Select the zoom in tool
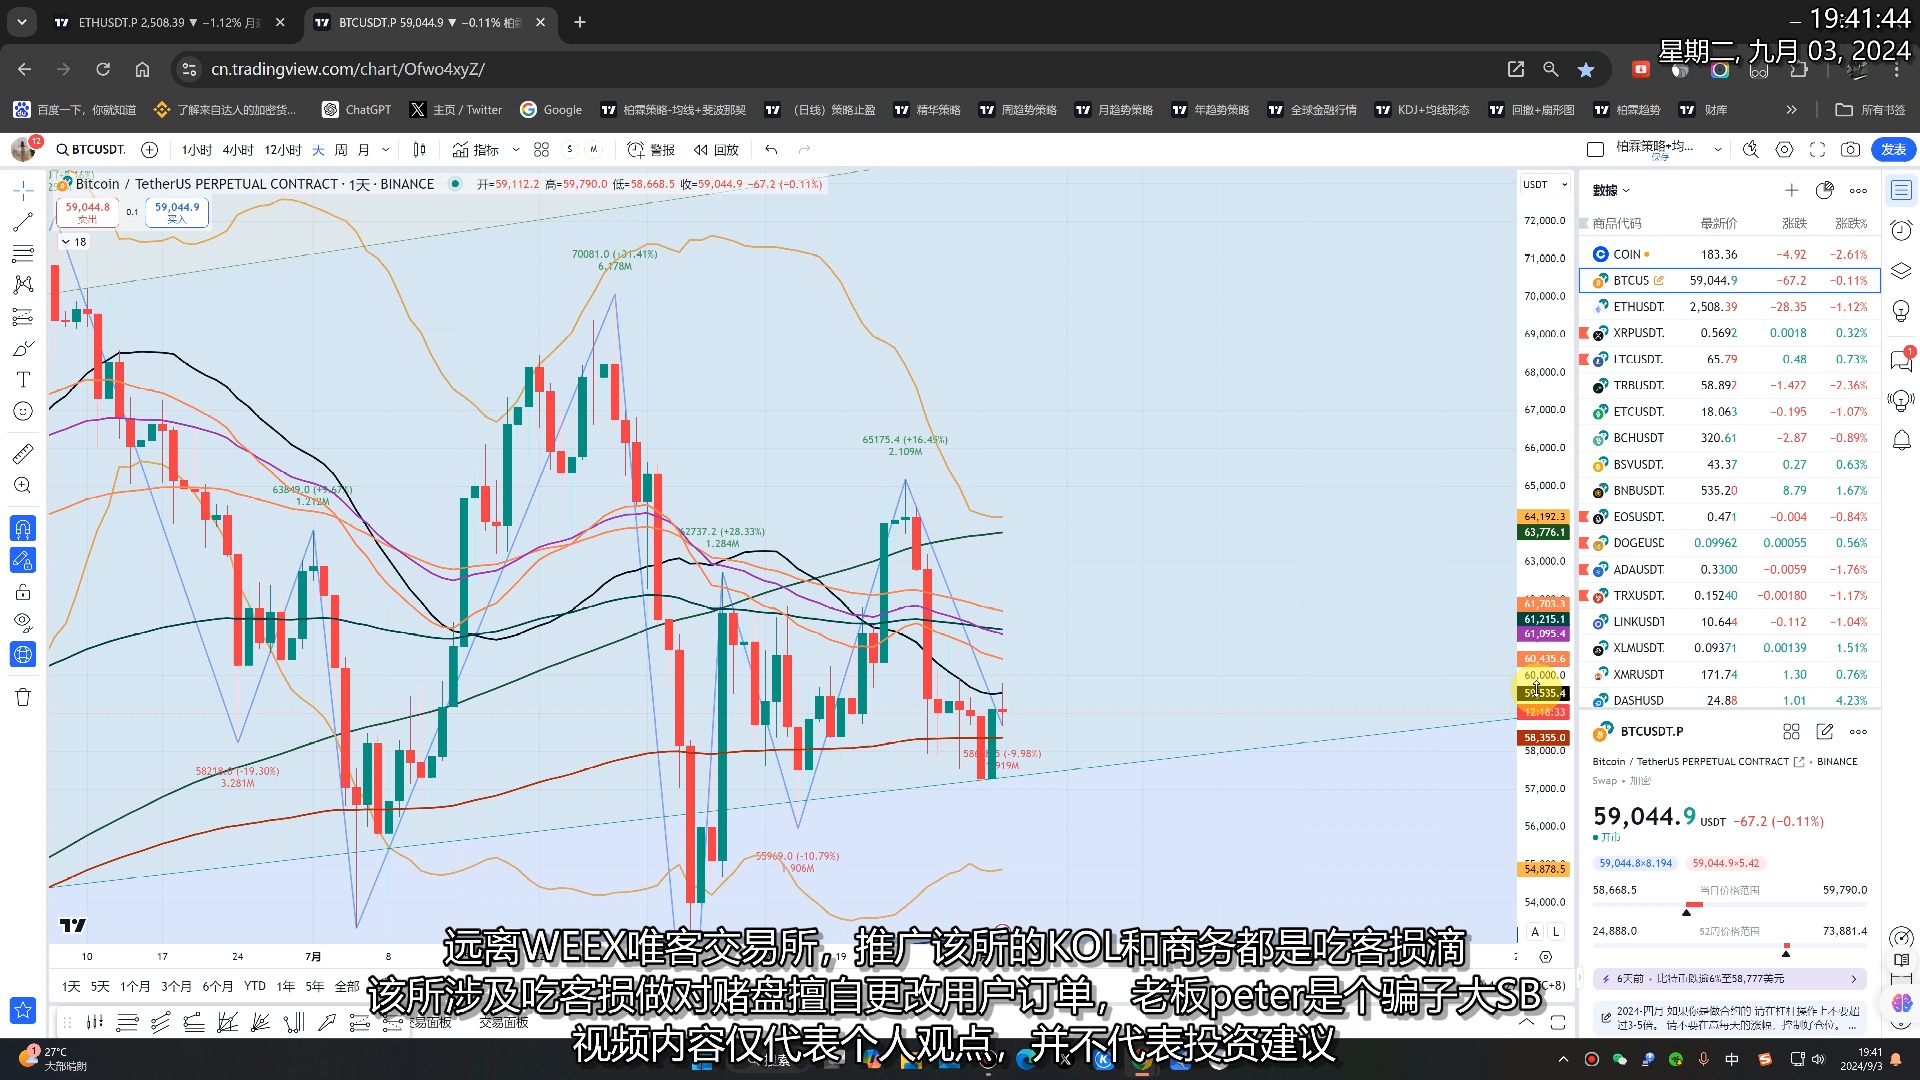1920x1080 pixels. [23, 486]
